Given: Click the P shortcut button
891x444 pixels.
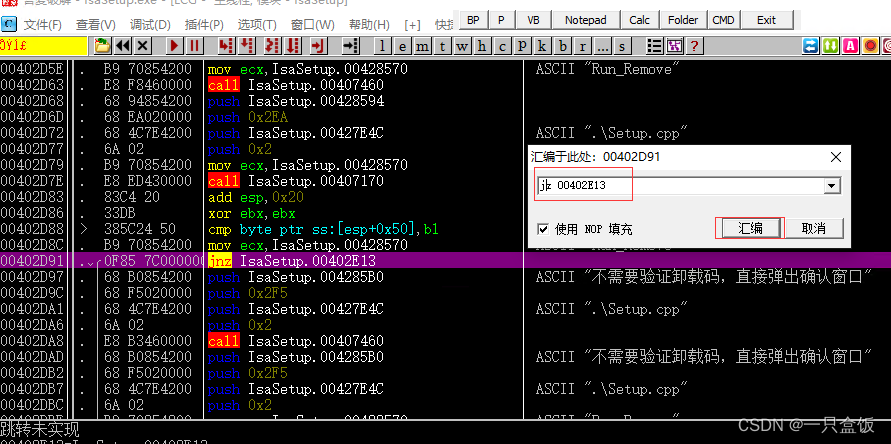Looking at the screenshot, I should [x=501, y=20].
